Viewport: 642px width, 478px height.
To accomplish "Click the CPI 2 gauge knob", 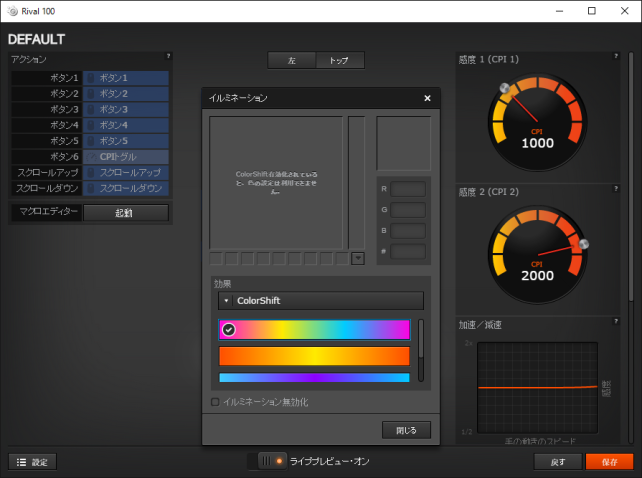I will tap(584, 244).
